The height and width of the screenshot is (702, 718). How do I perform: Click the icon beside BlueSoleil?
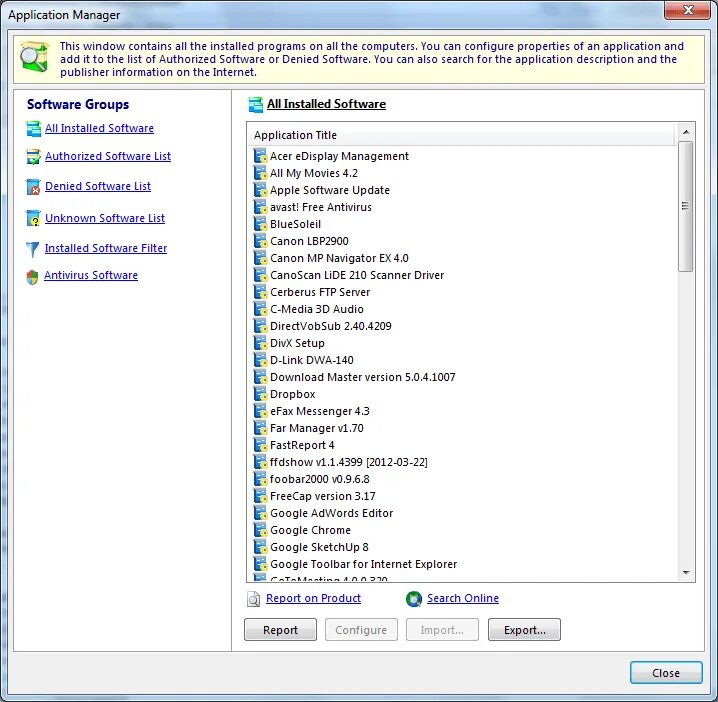pos(260,224)
